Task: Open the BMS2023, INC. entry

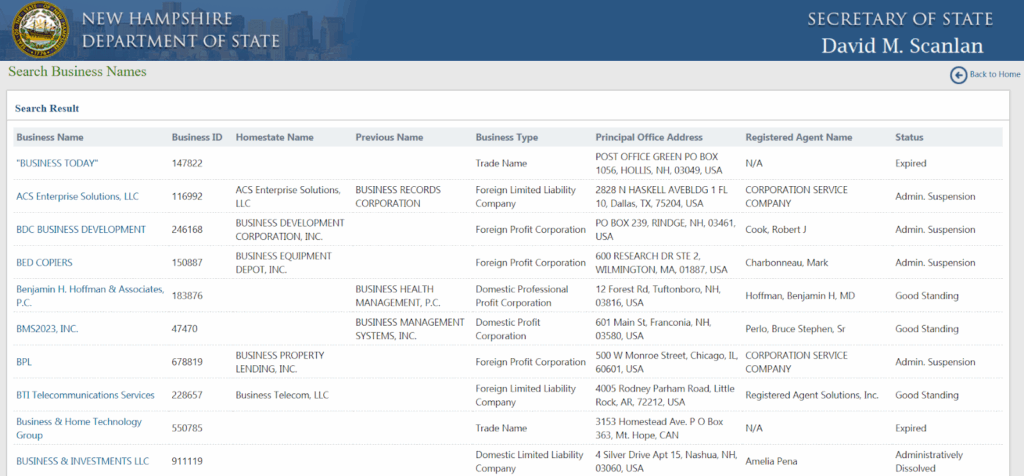Action: tap(47, 329)
